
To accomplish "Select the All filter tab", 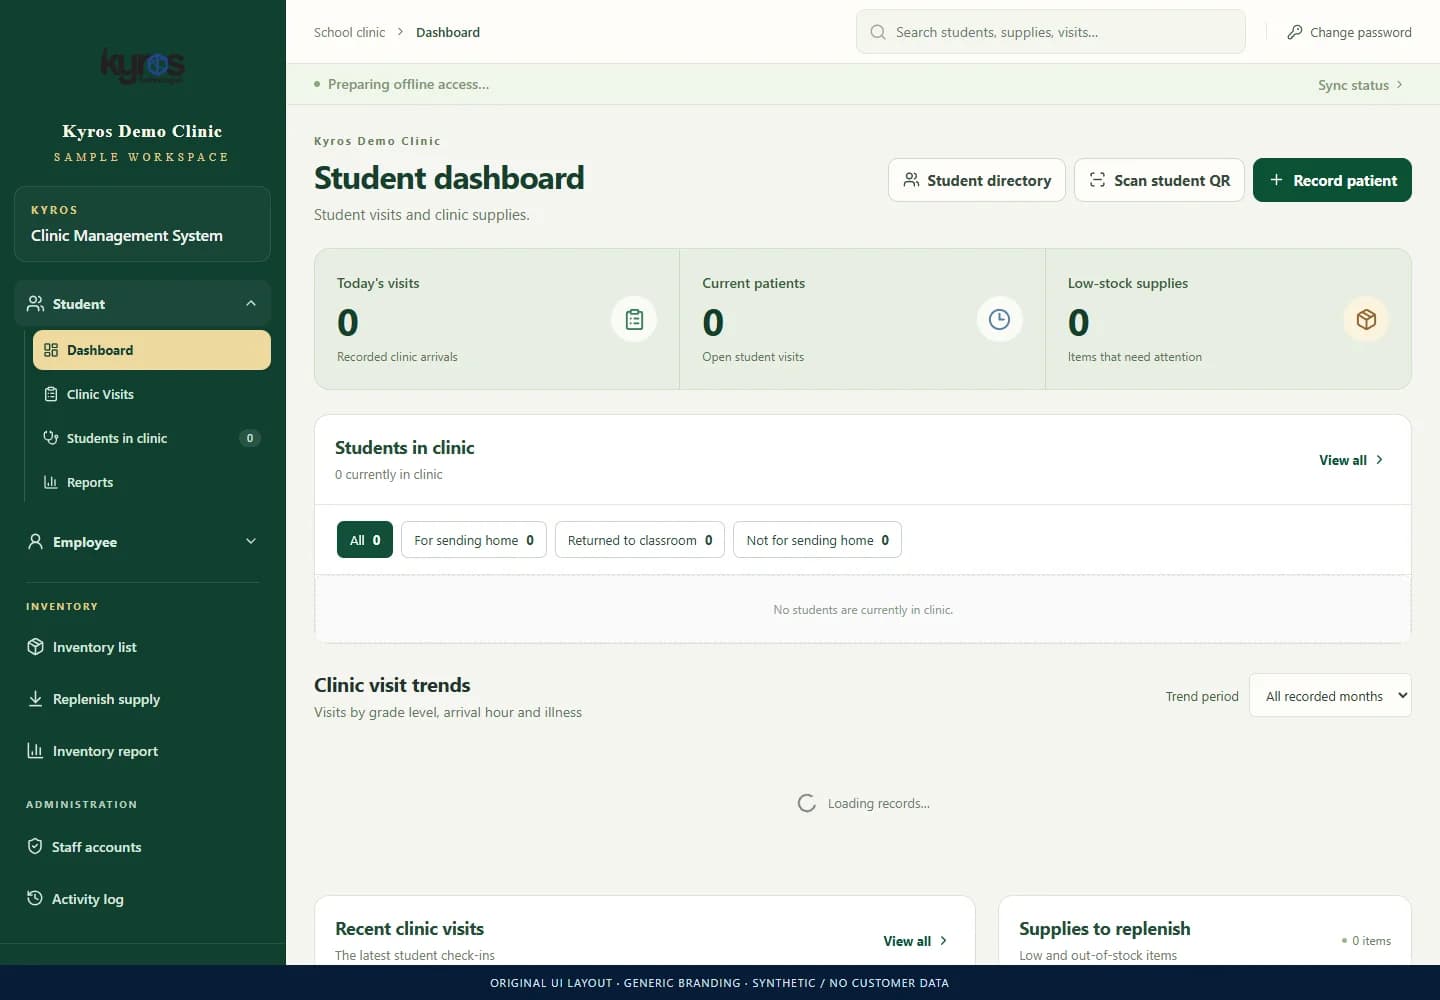I will [x=365, y=540].
